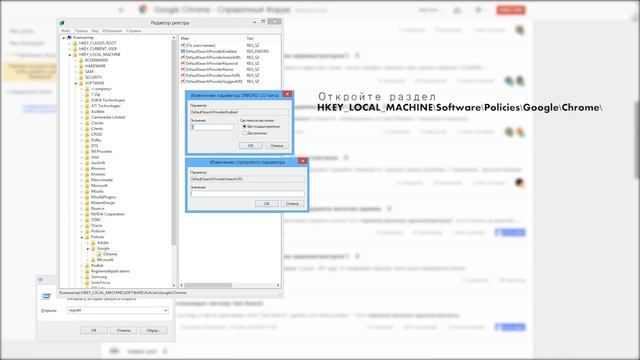Select the decimal (Десятичная) base radio button
640x360 pixels.
pos(244,133)
